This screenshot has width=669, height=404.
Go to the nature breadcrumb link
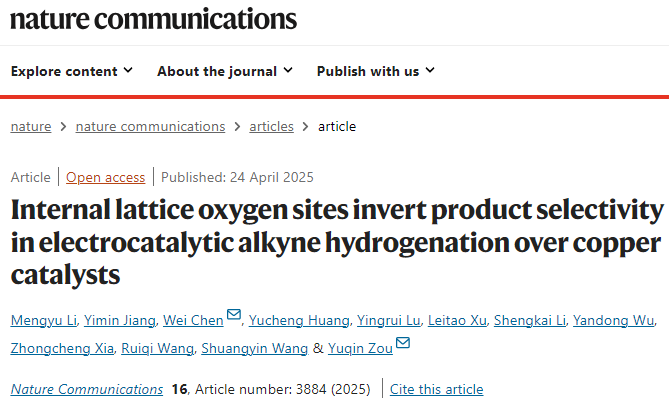tap(31, 127)
